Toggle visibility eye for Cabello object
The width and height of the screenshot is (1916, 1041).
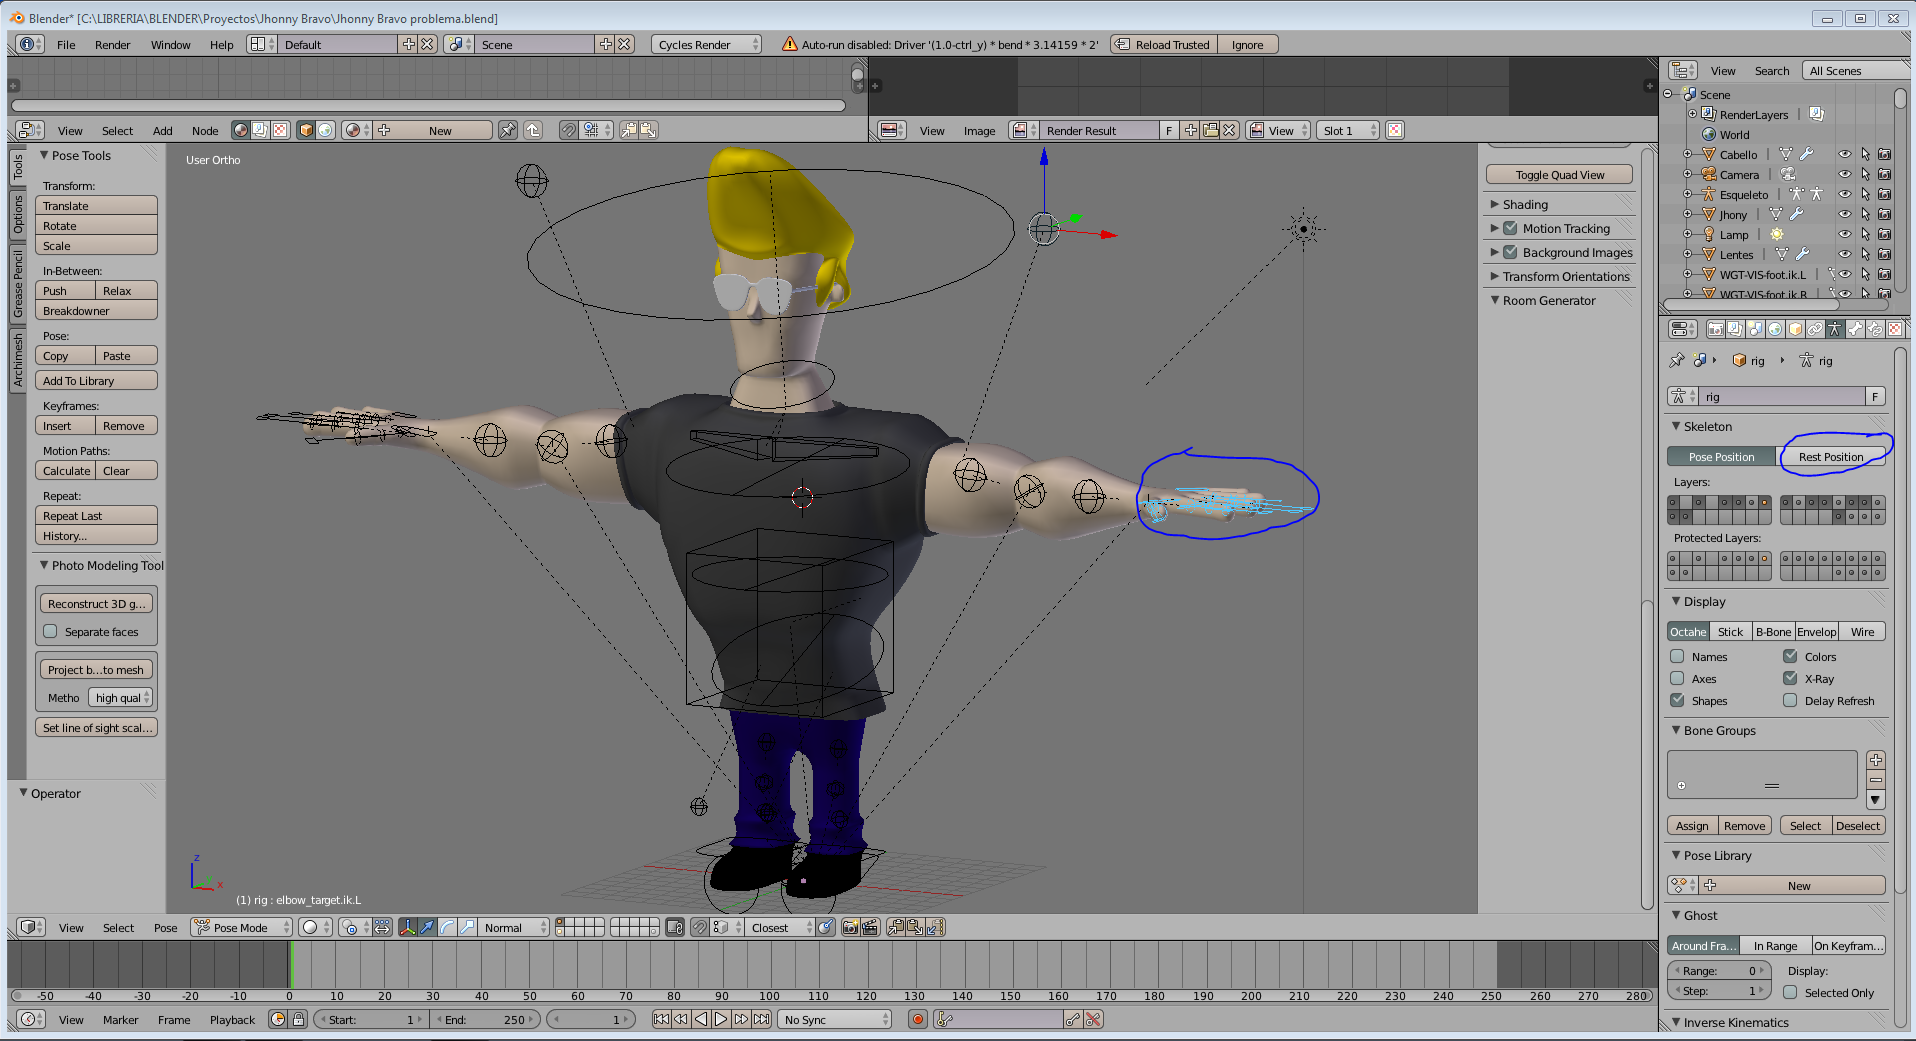[x=1845, y=154]
